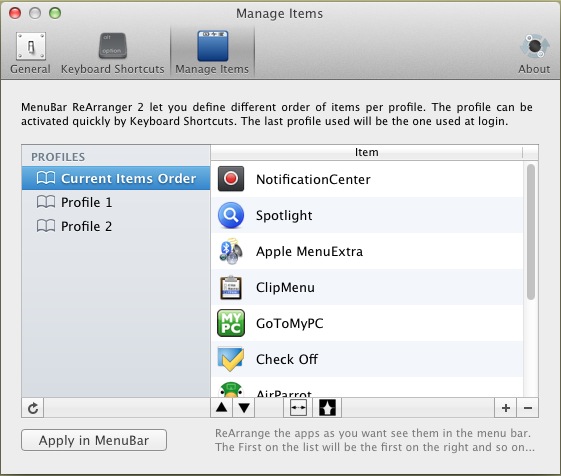
Task: Click the Item column header
Action: tap(367, 152)
